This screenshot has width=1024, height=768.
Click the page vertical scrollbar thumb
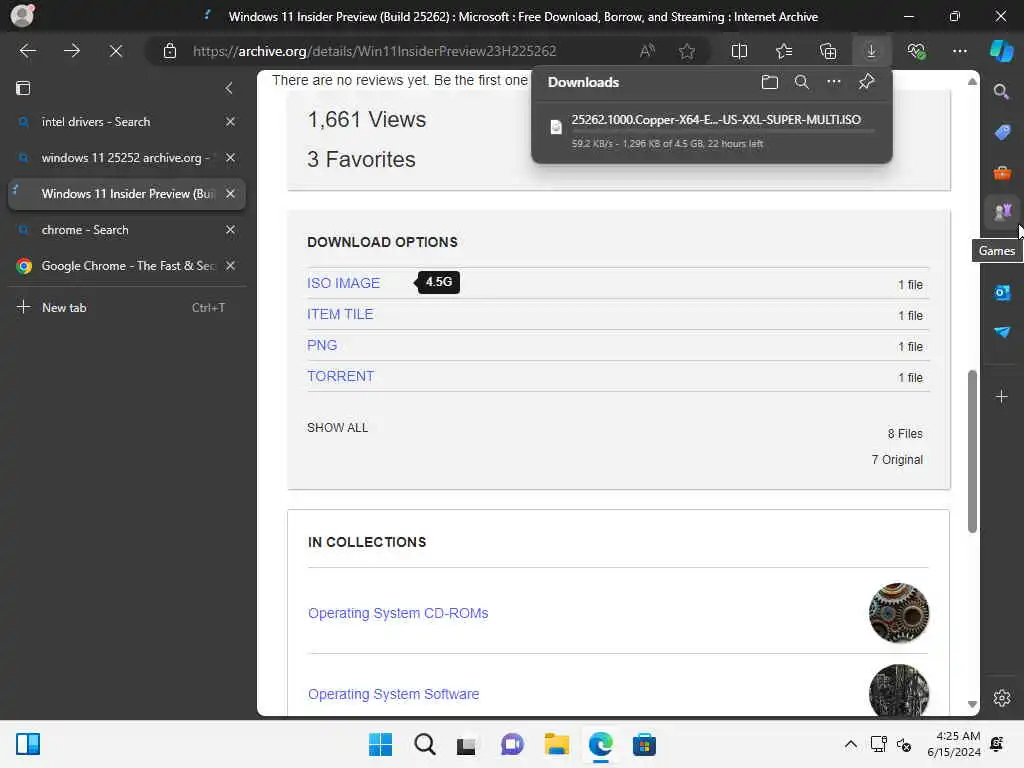click(972, 451)
